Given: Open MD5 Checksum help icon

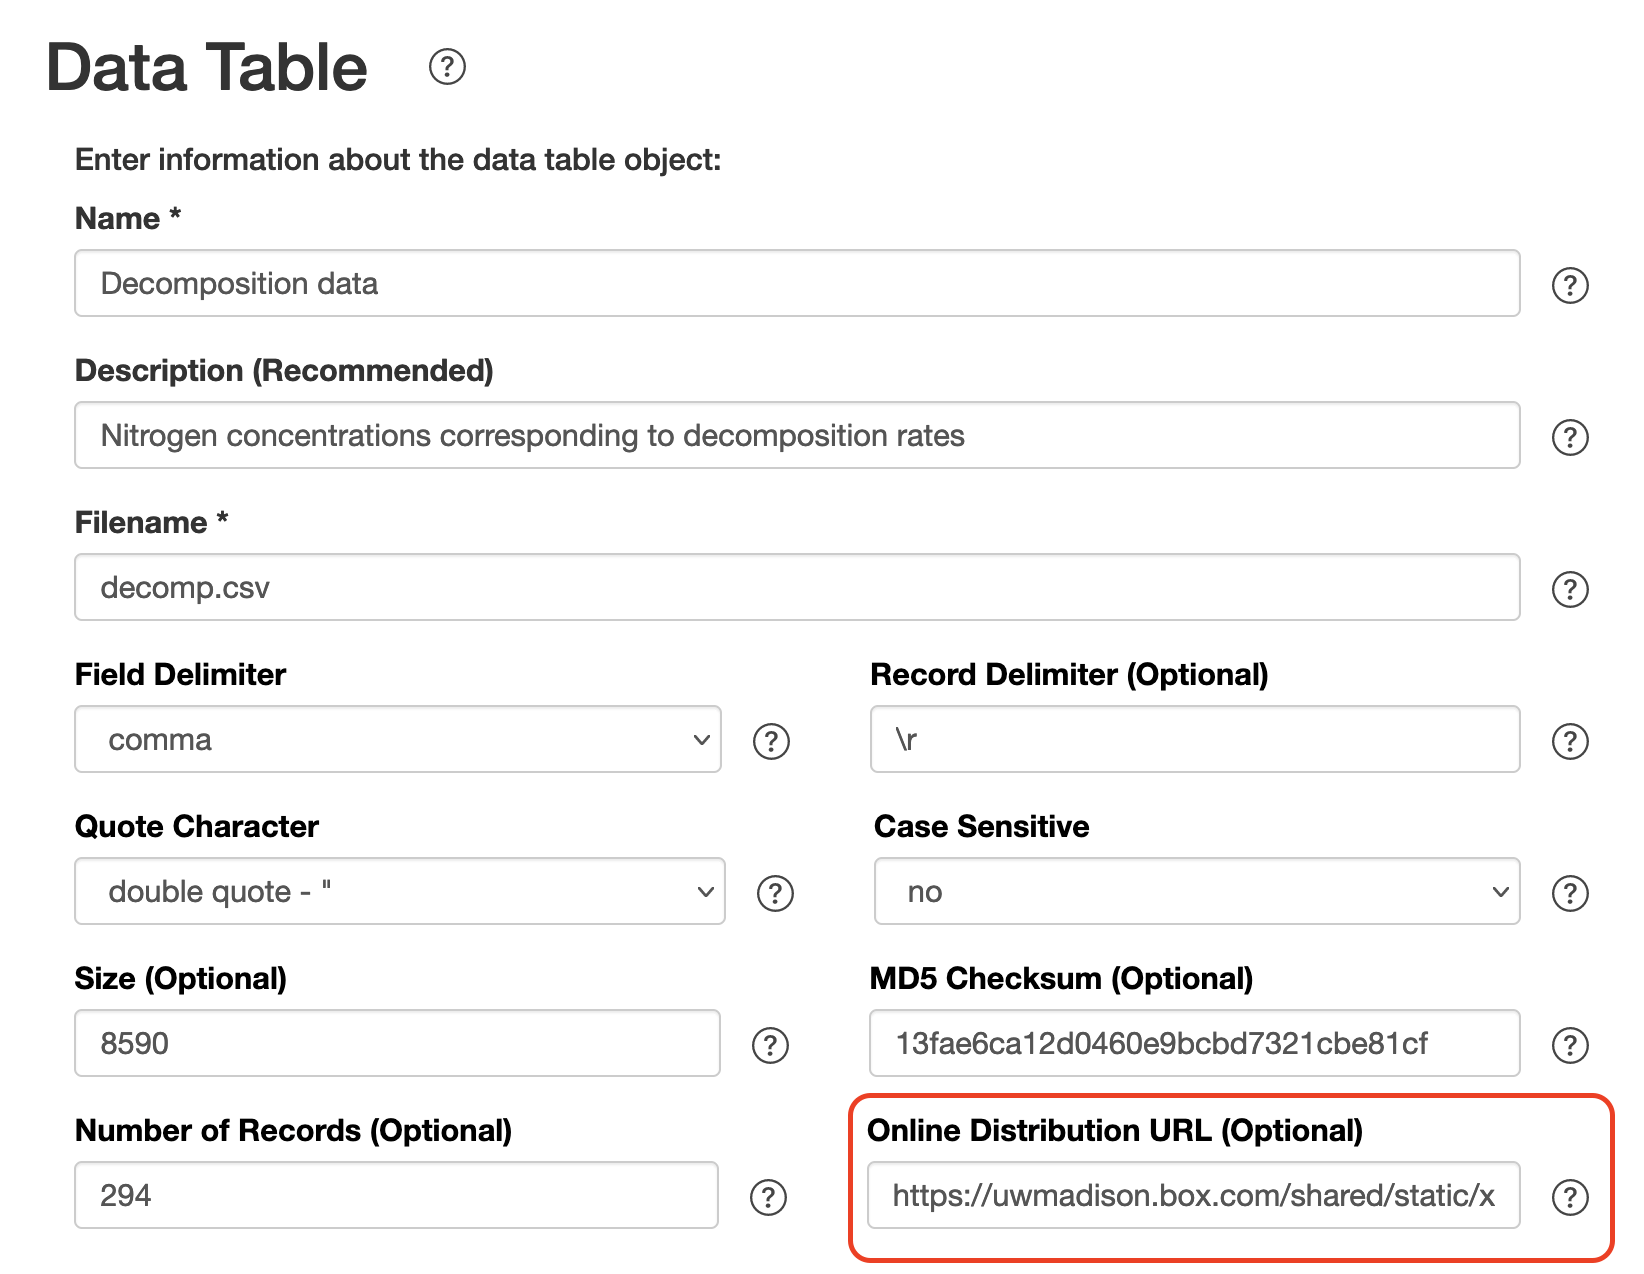Looking at the screenshot, I should pyautogui.click(x=1570, y=1045).
